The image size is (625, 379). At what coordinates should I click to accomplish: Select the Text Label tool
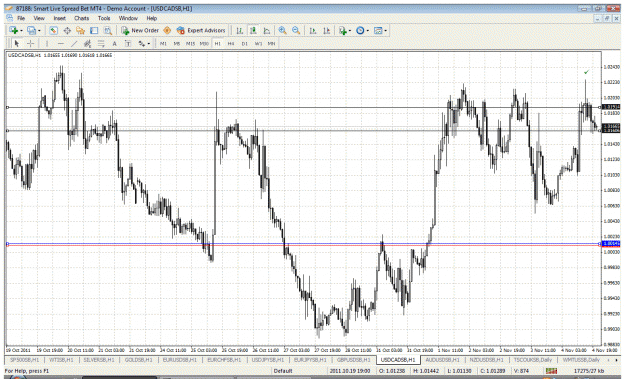128,43
